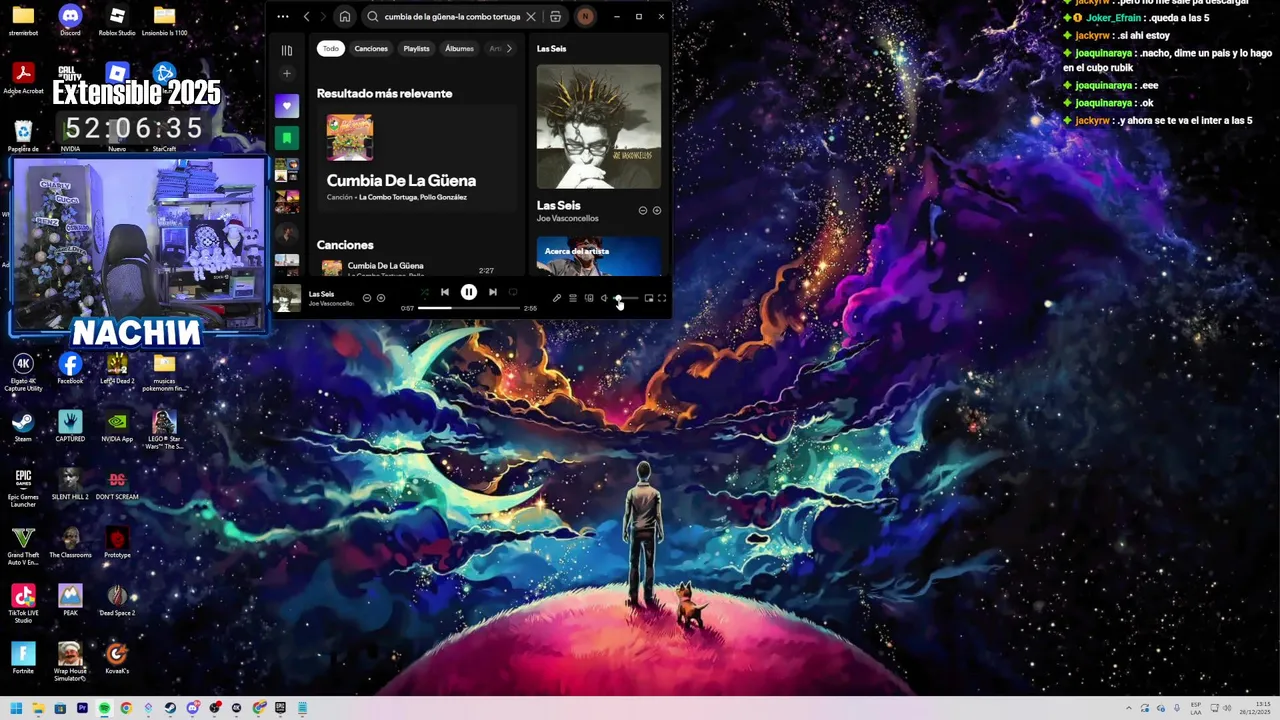The width and height of the screenshot is (1280, 720).
Task: Open the Acerca del artista card
Action: (x=599, y=255)
